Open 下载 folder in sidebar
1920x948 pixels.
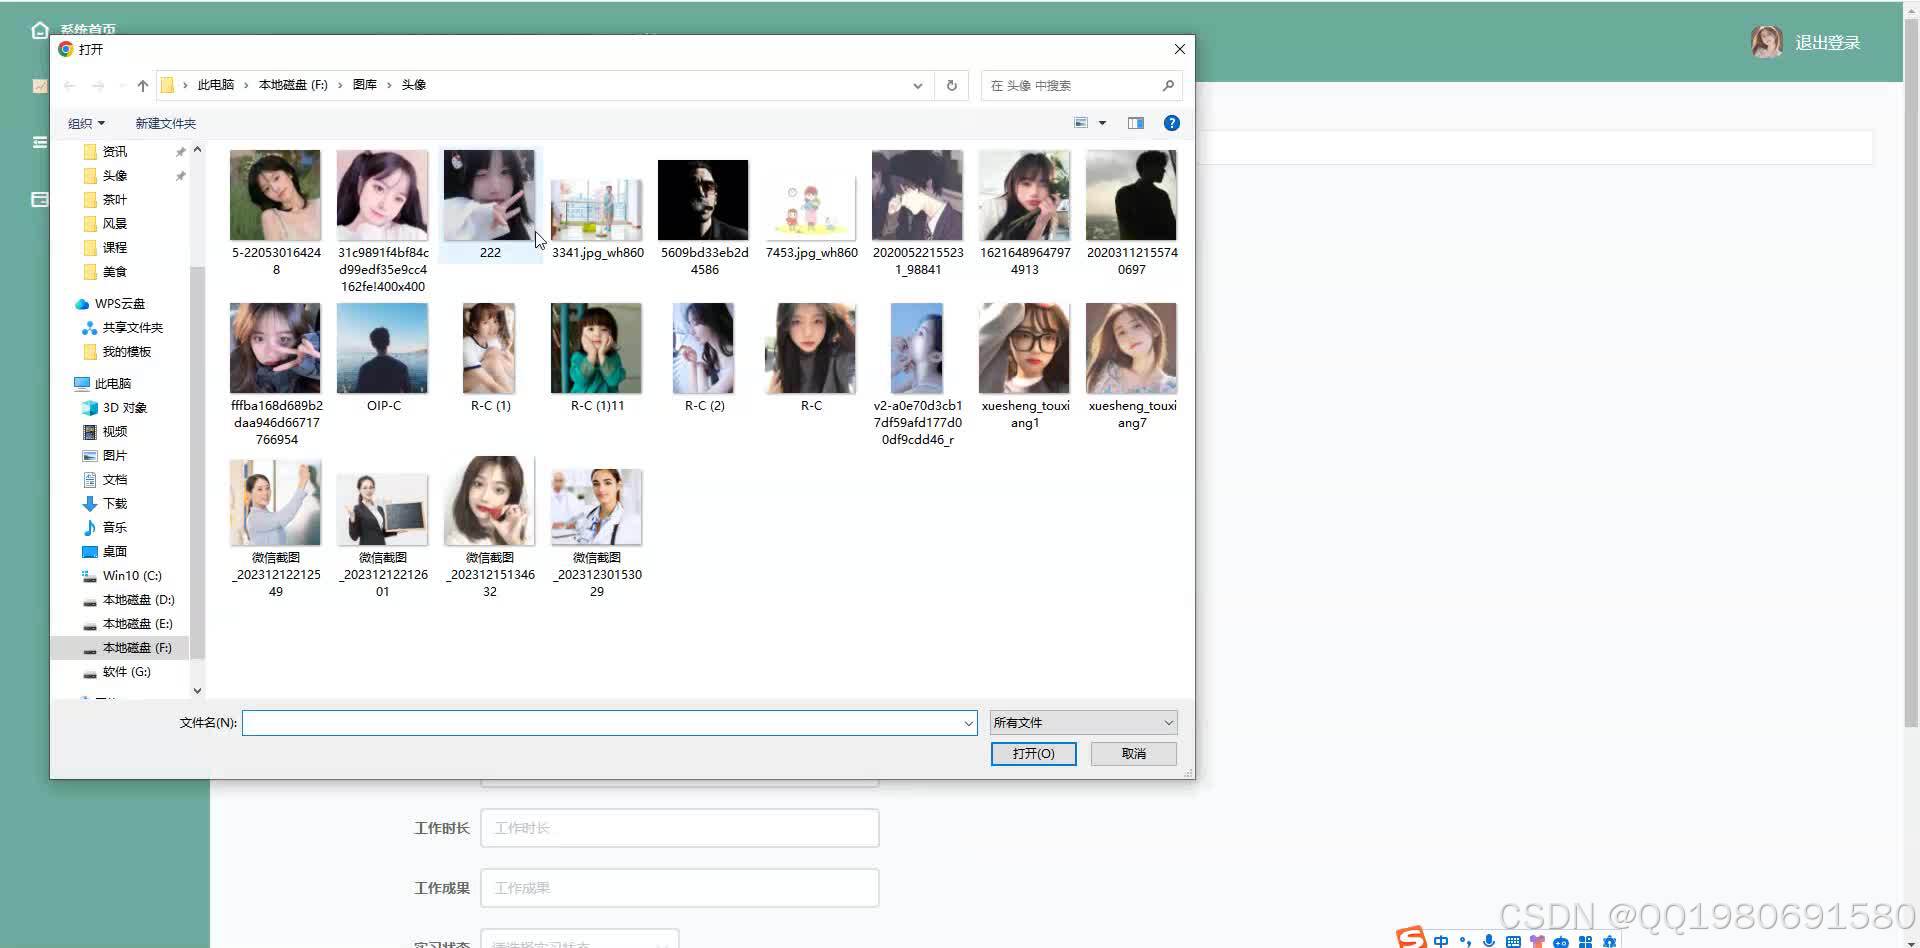[x=114, y=504]
